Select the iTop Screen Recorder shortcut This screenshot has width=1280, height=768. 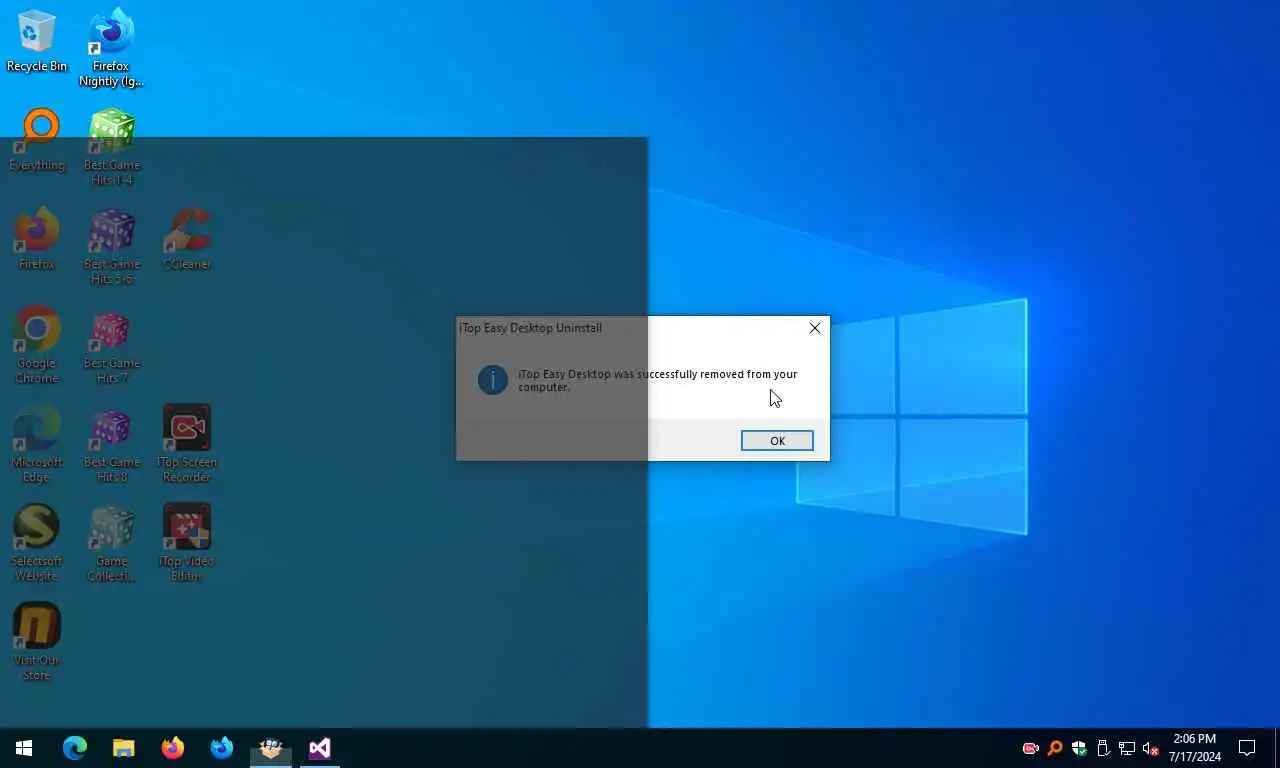[186, 444]
